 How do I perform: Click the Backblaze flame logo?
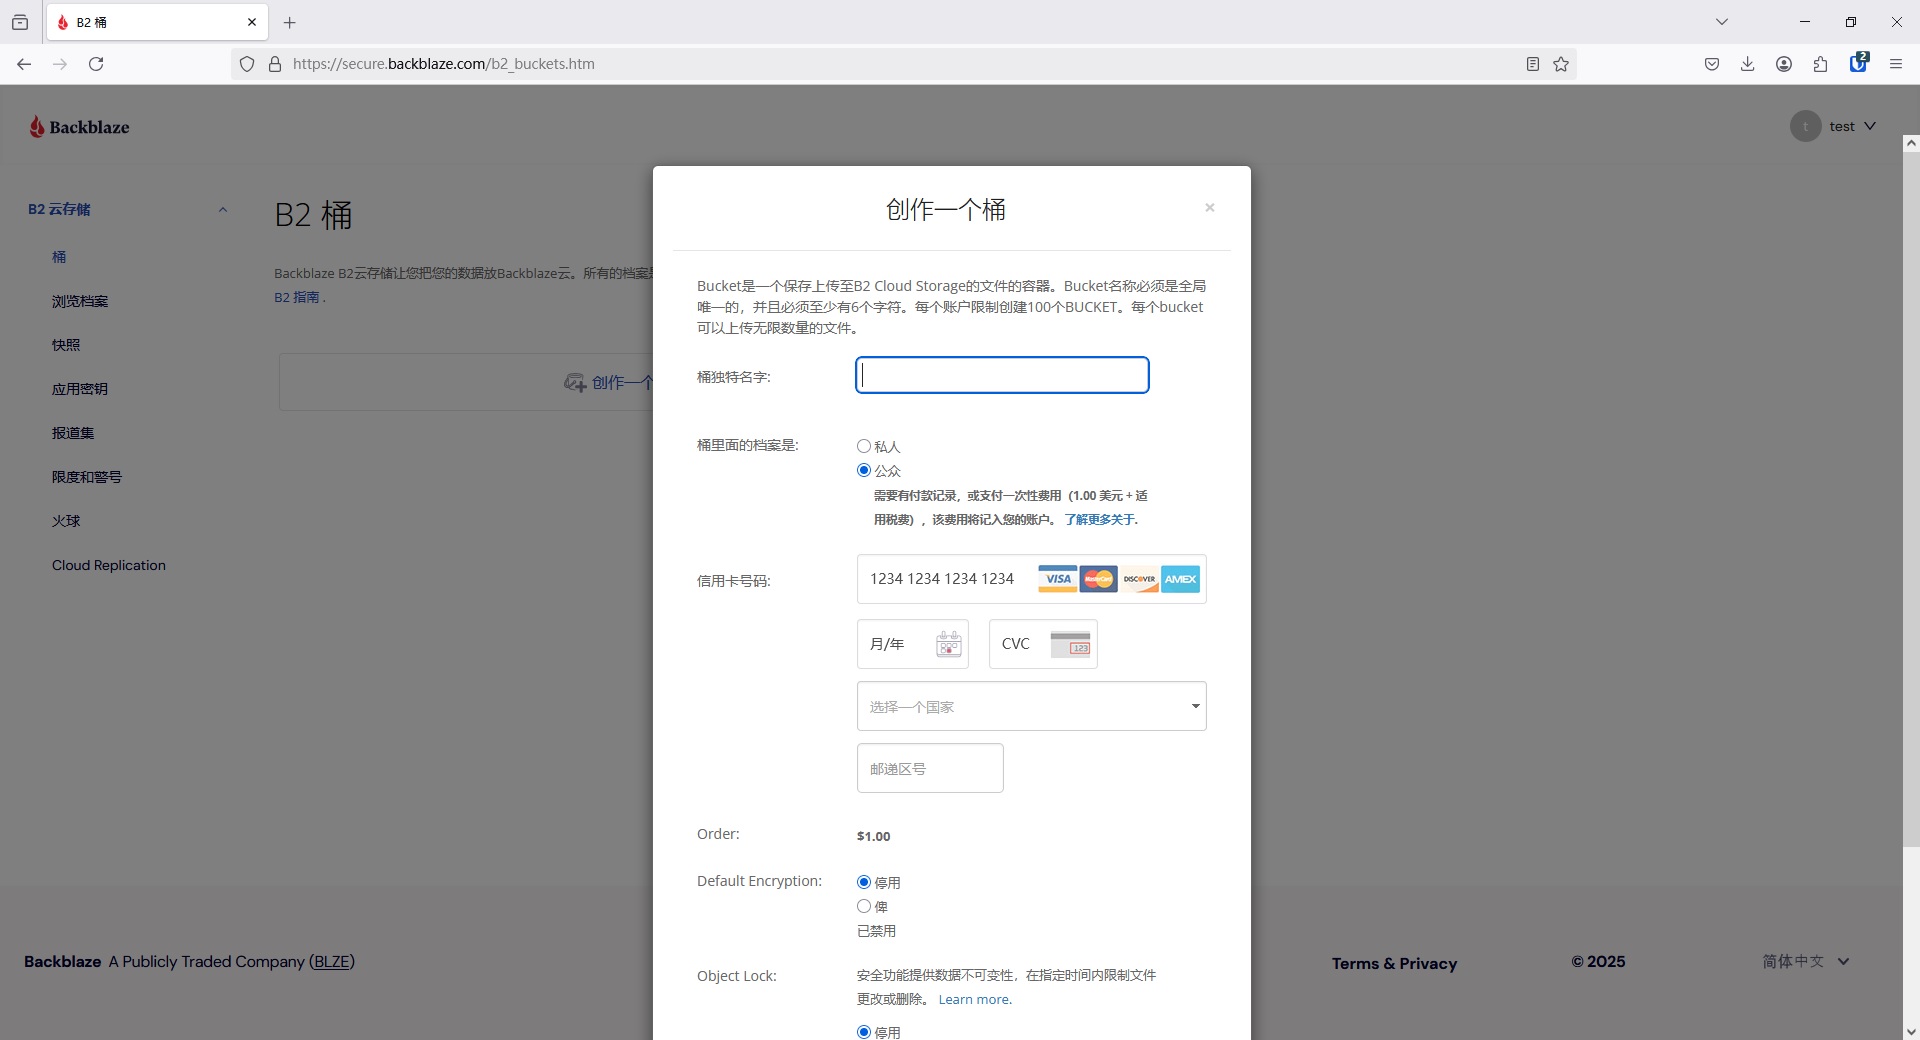click(38, 127)
